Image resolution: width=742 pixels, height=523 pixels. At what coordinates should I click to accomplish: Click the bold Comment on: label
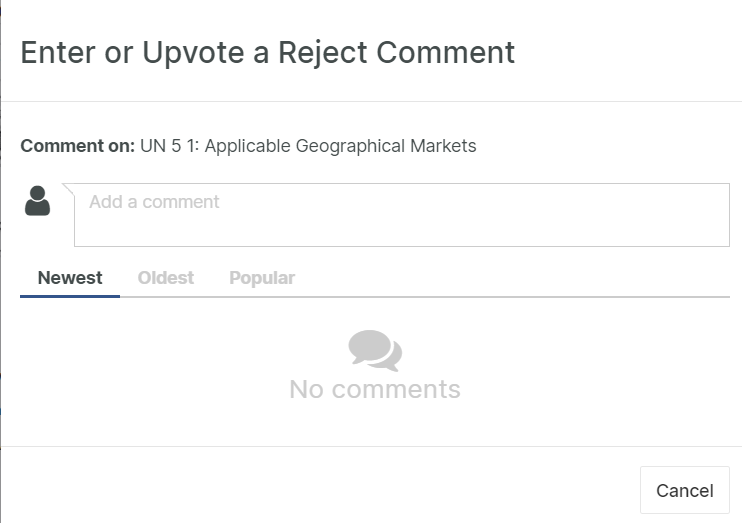click(x=78, y=146)
